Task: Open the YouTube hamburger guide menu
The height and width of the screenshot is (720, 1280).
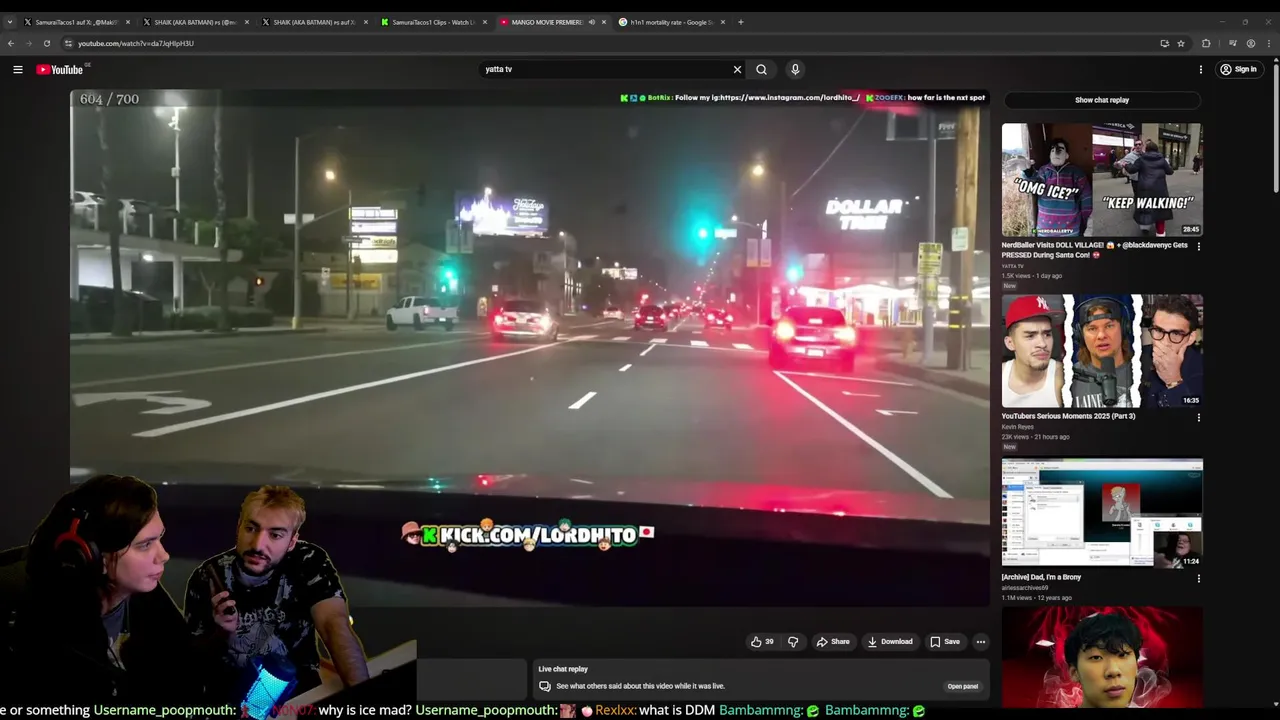Action: coord(18,69)
